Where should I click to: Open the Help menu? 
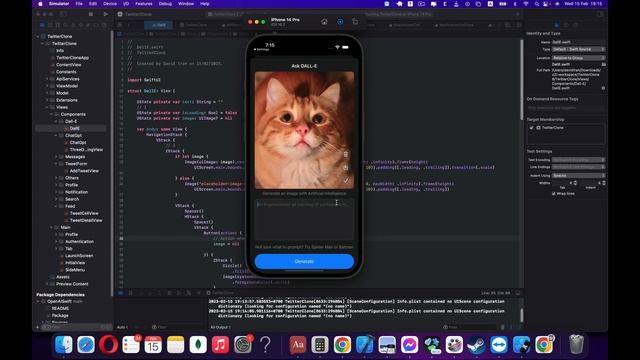[205, 4]
